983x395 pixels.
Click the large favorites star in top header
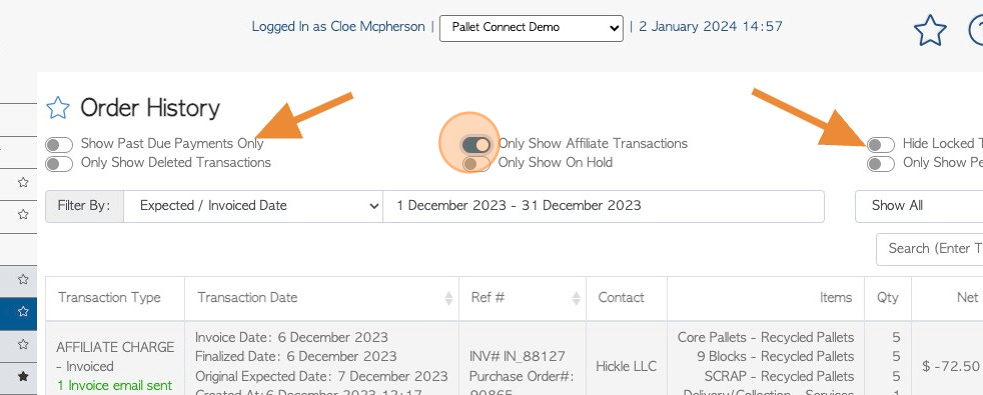click(x=930, y=30)
